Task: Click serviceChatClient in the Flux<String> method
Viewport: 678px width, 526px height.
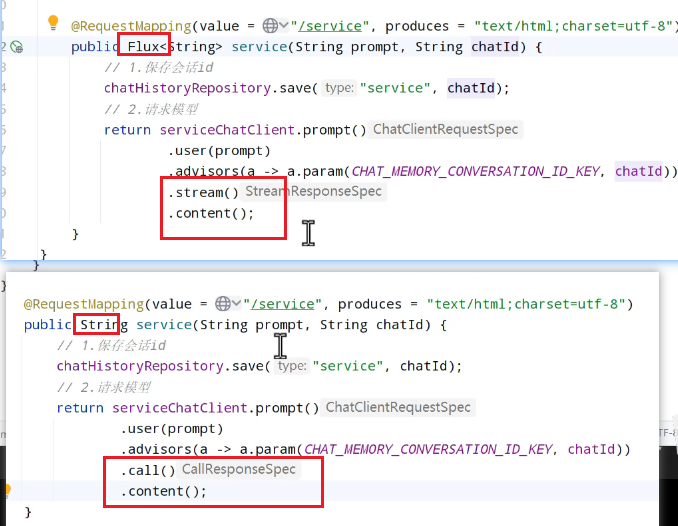Action: pyautogui.click(x=227, y=130)
